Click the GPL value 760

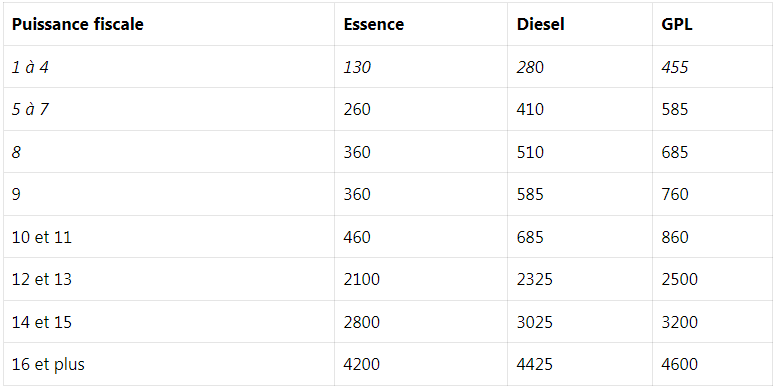[x=674, y=194]
